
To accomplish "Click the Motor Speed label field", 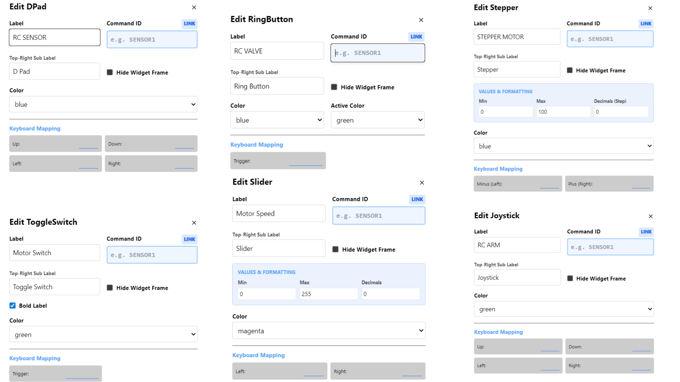I will pos(279,213).
